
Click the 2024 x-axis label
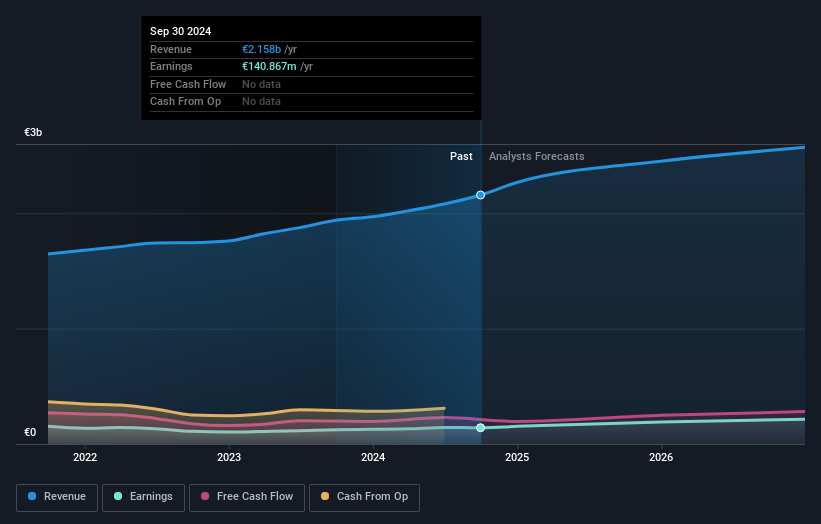click(373, 457)
